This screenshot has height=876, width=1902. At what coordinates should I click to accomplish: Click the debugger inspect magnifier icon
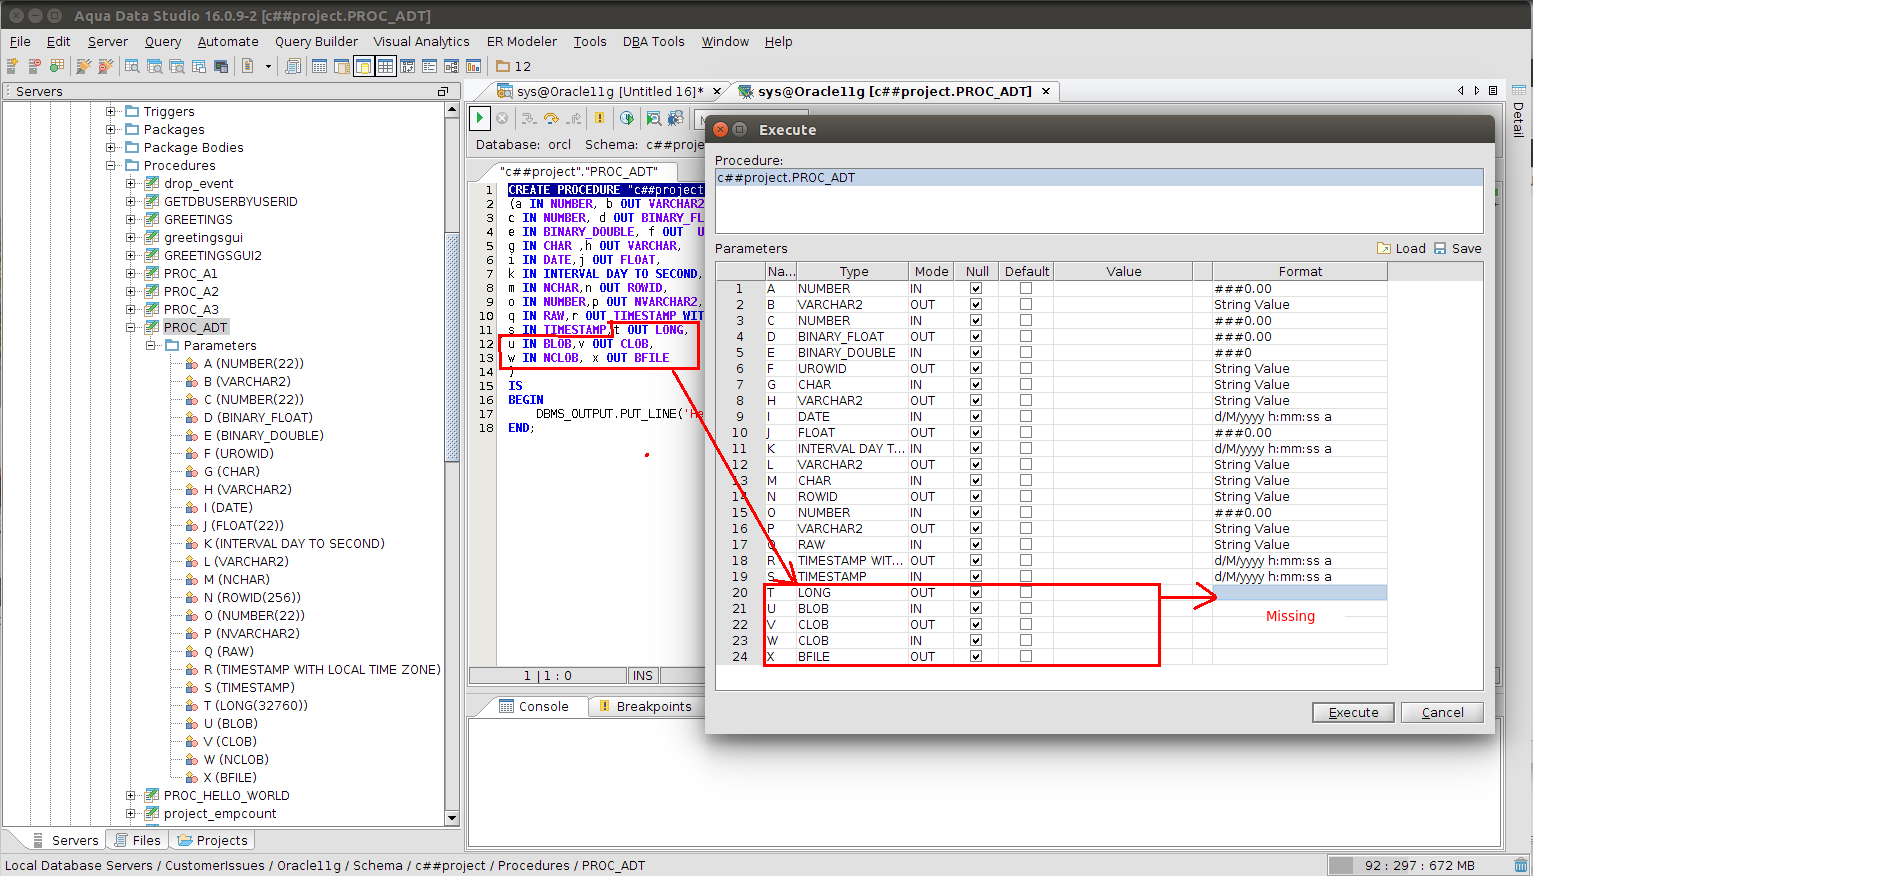[x=654, y=118]
